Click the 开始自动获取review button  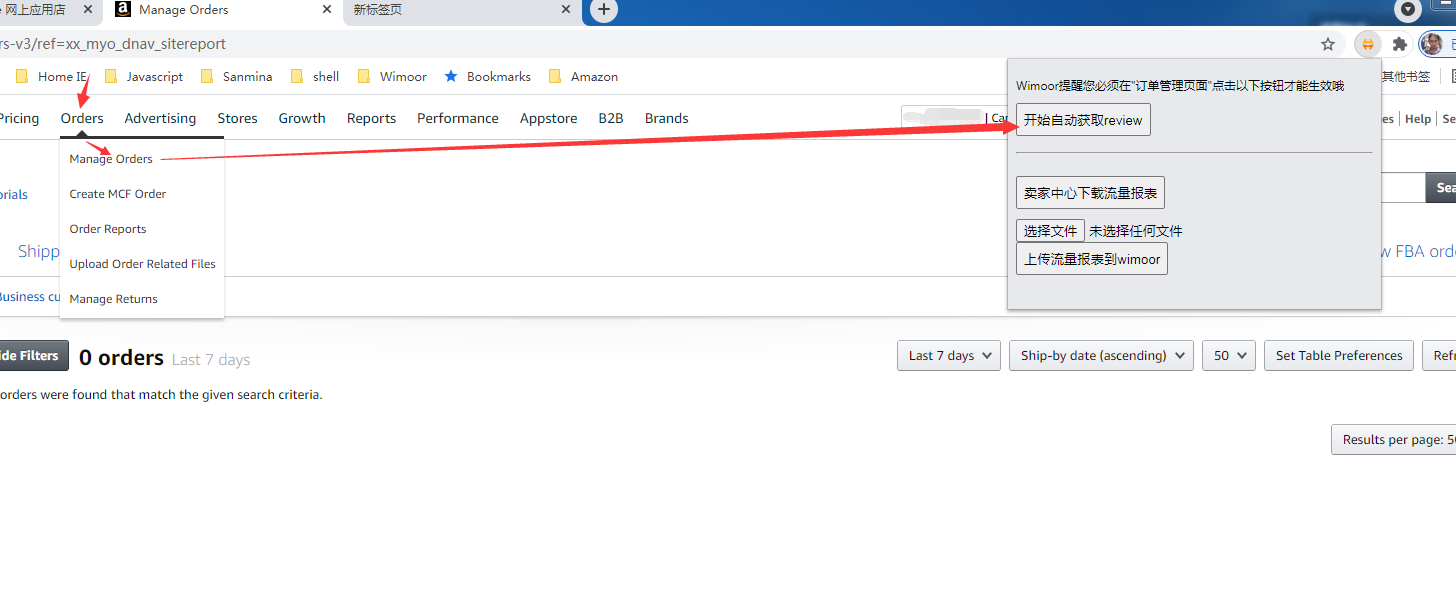pyautogui.click(x=1083, y=120)
